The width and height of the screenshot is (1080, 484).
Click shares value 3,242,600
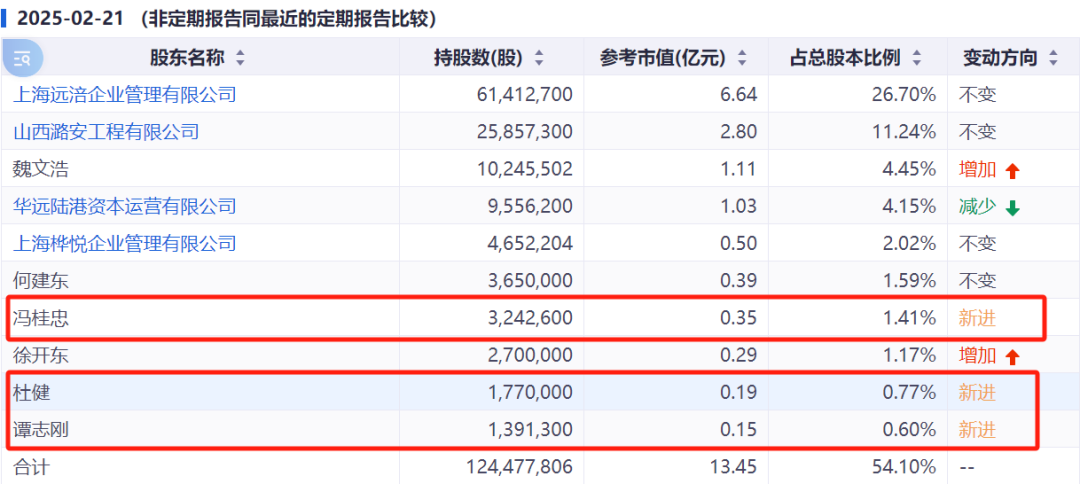point(529,318)
